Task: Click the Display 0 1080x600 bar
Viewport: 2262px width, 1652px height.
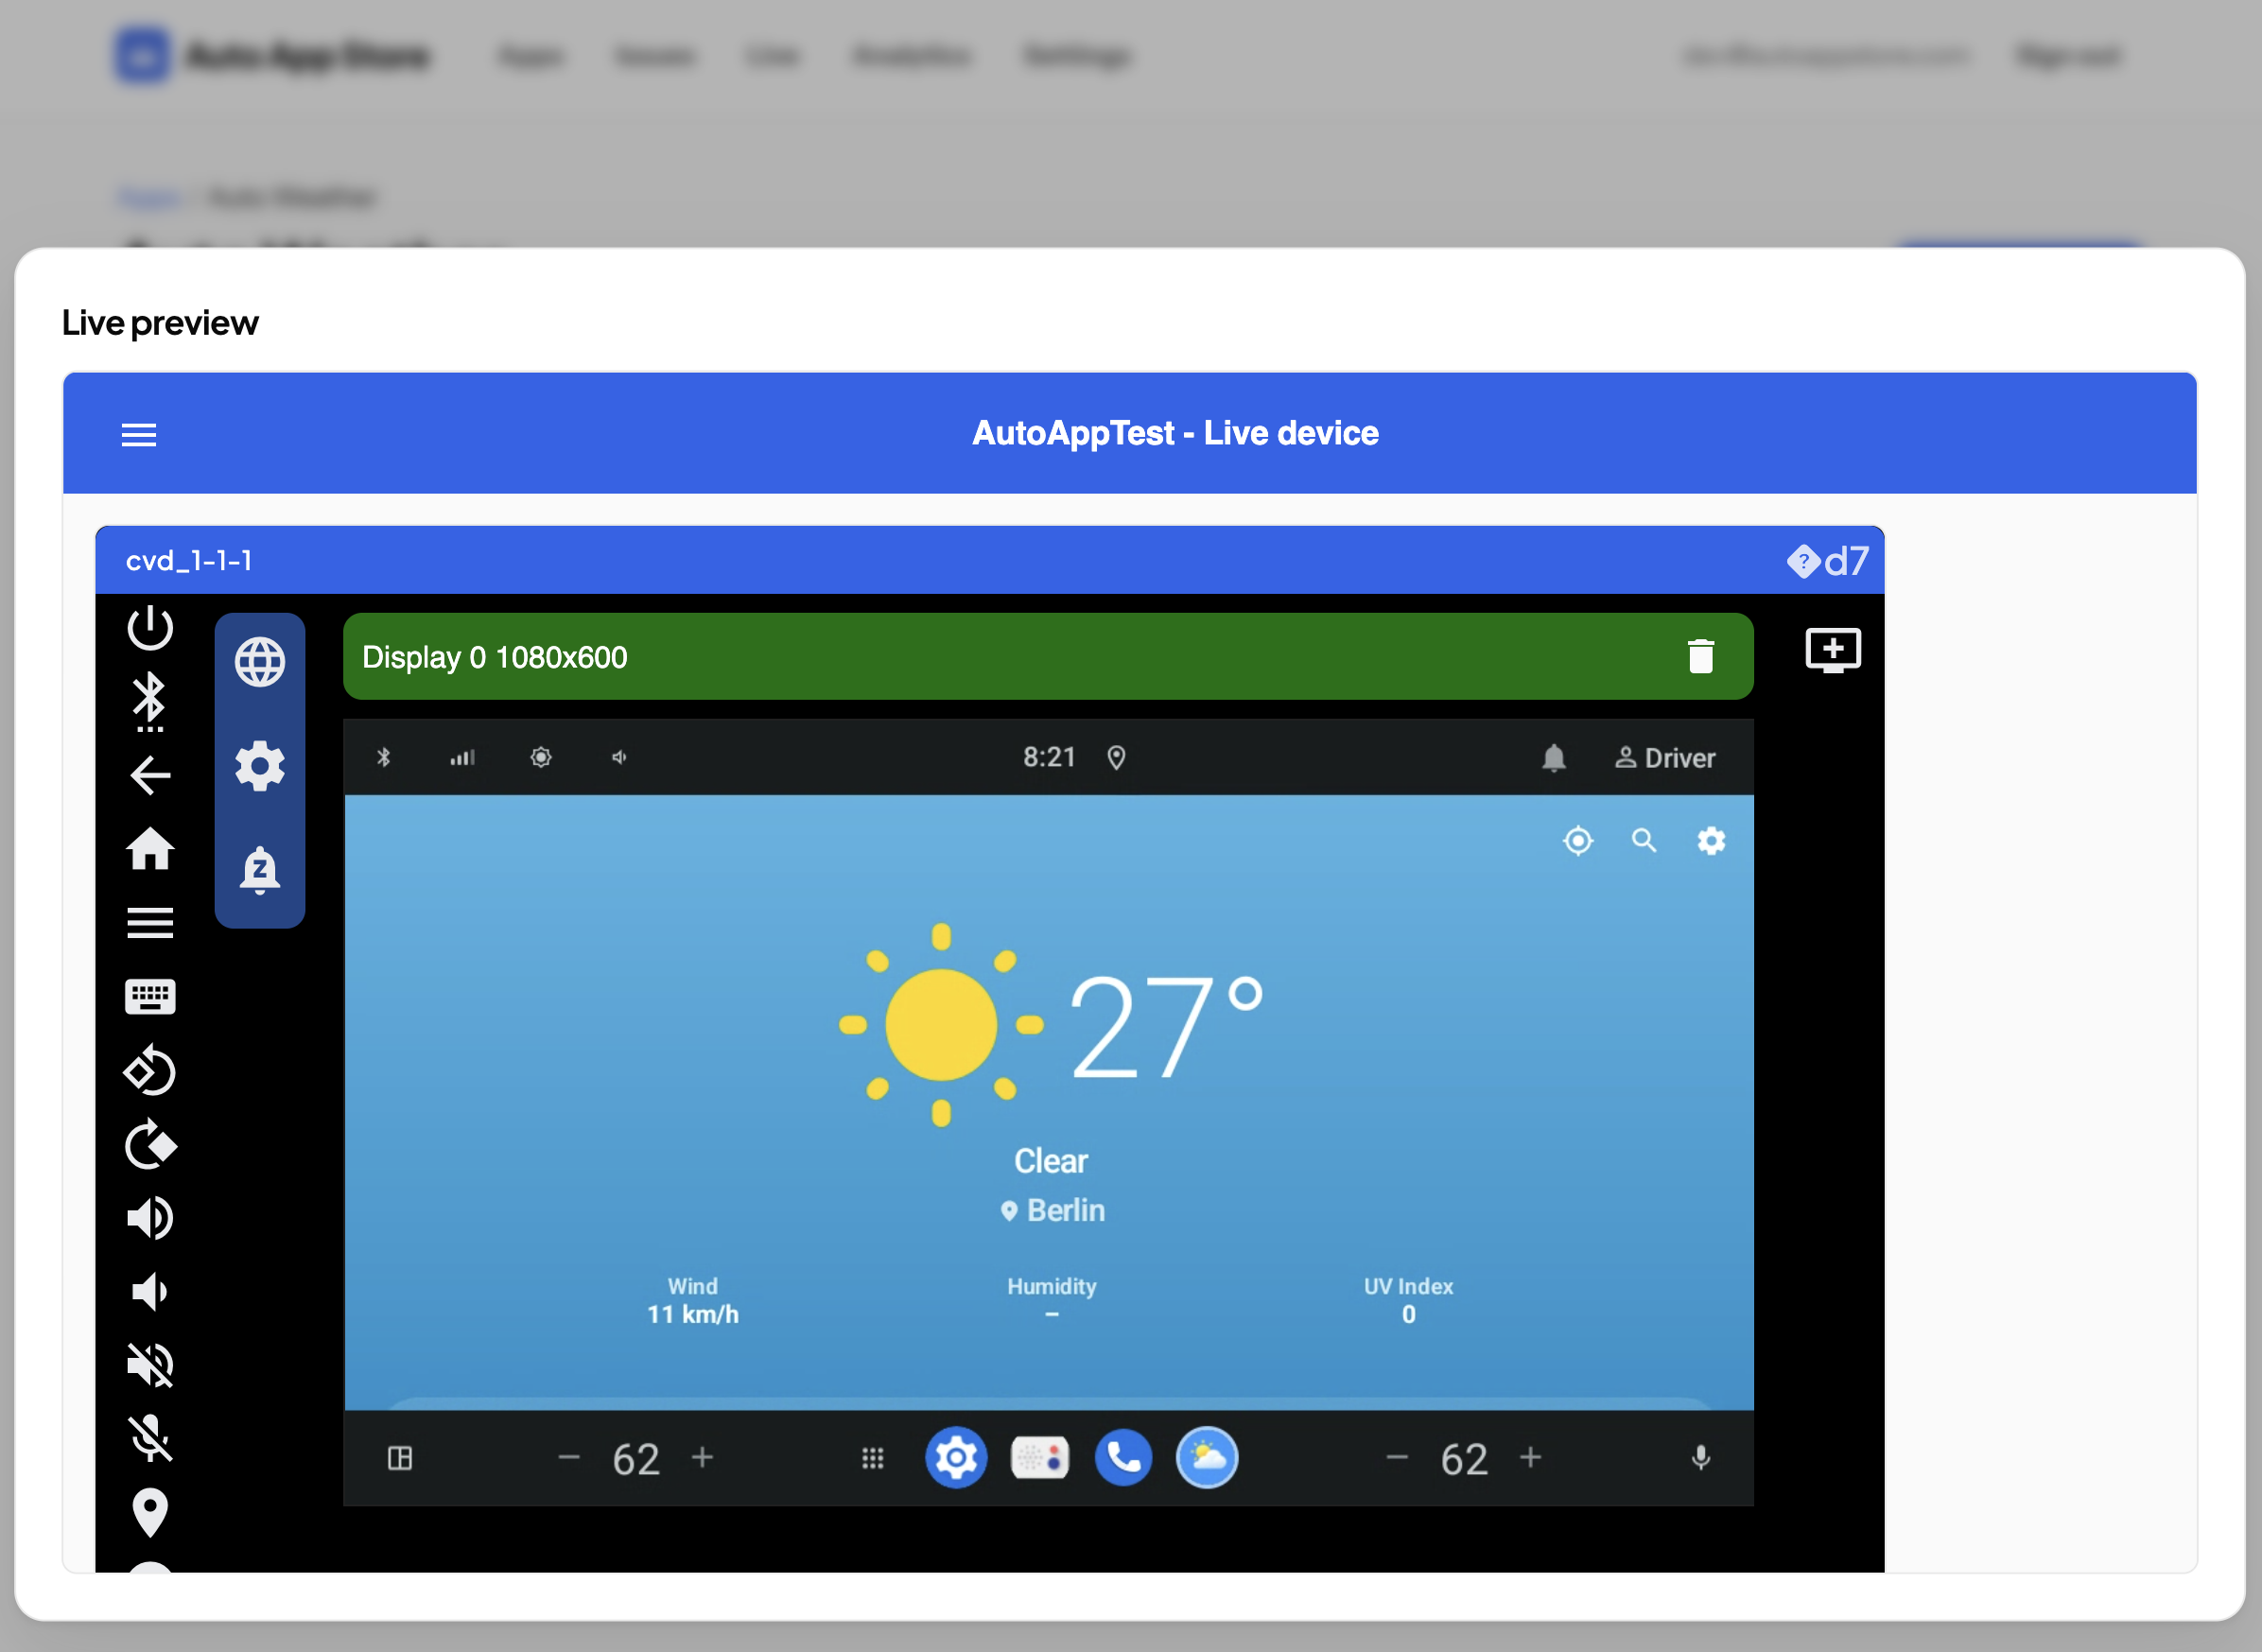Action: (x=1048, y=656)
